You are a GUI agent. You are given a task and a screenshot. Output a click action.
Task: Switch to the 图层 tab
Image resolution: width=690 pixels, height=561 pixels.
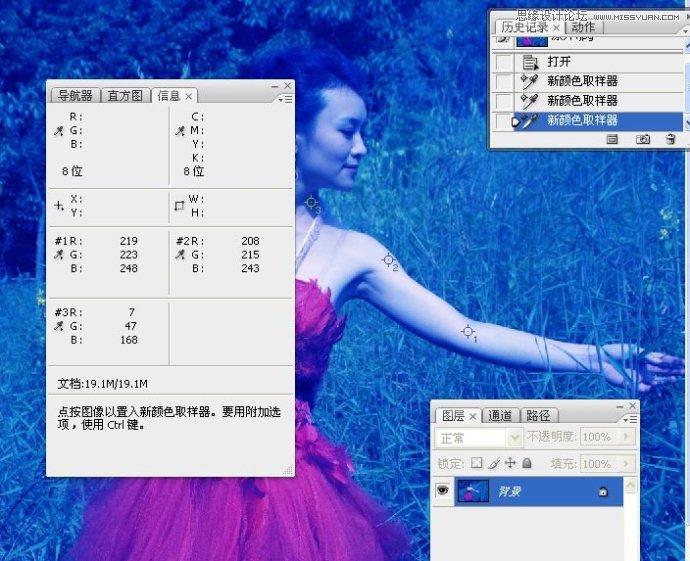(x=453, y=416)
